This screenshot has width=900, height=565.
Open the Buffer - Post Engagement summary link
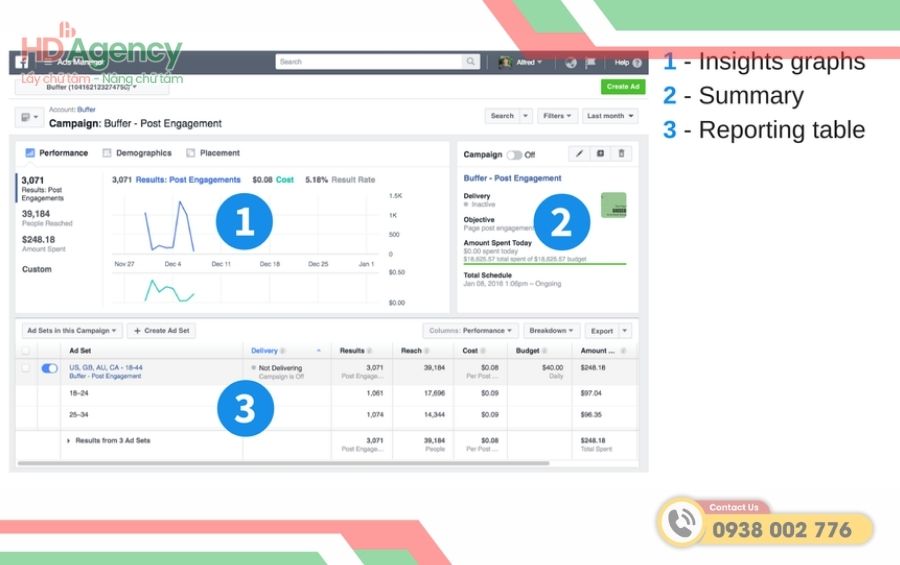(512, 178)
